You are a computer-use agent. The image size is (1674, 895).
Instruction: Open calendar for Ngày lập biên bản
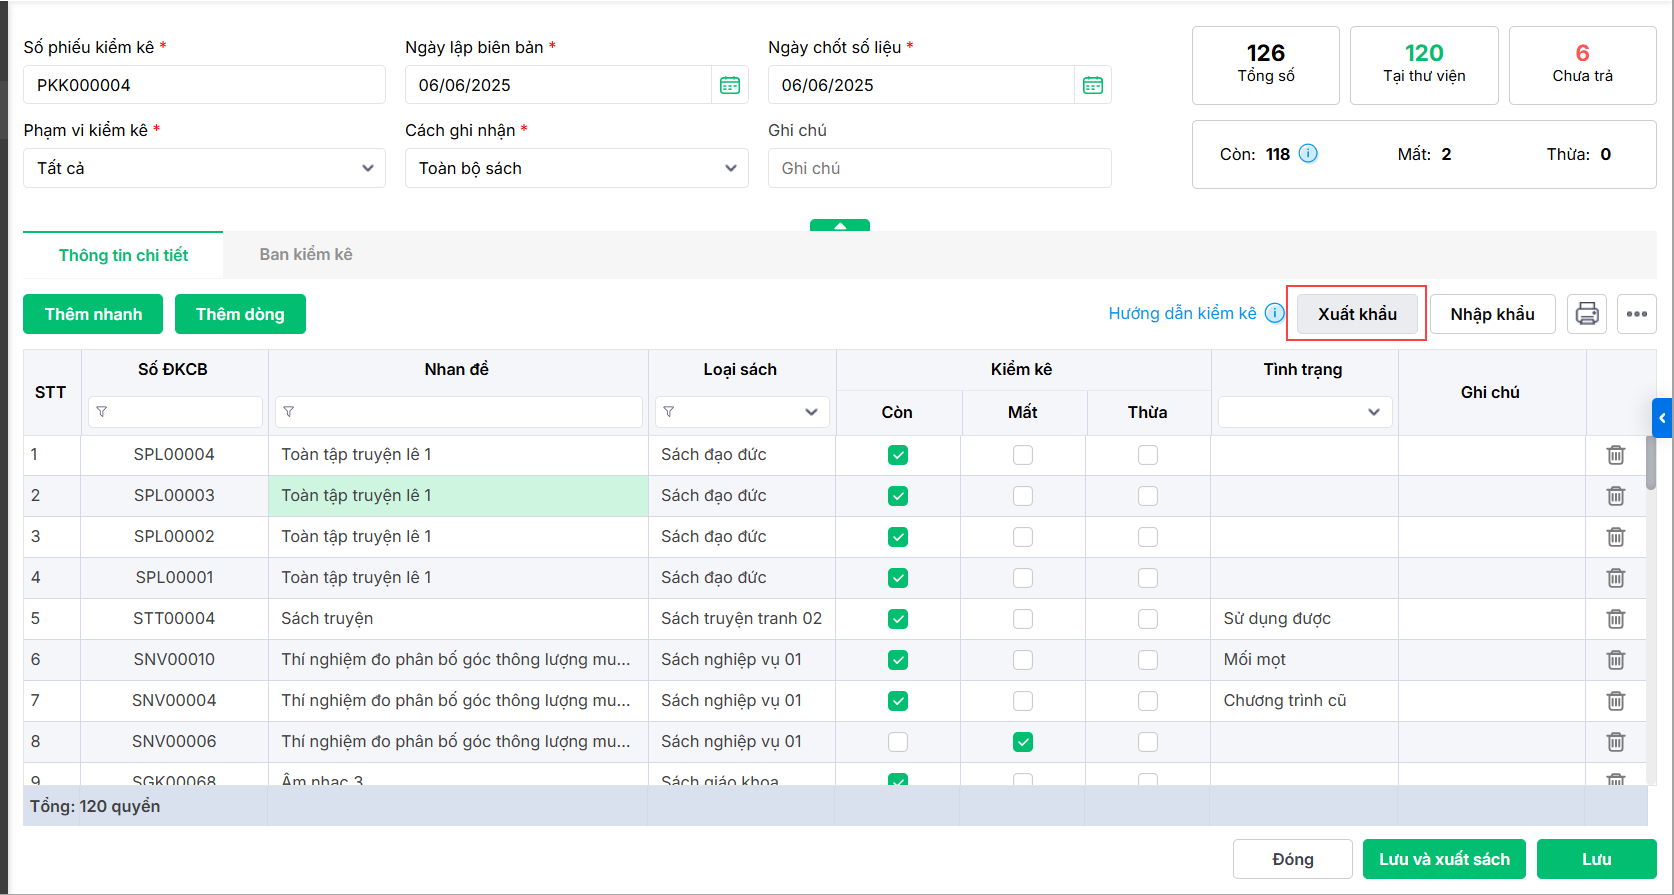tap(730, 85)
